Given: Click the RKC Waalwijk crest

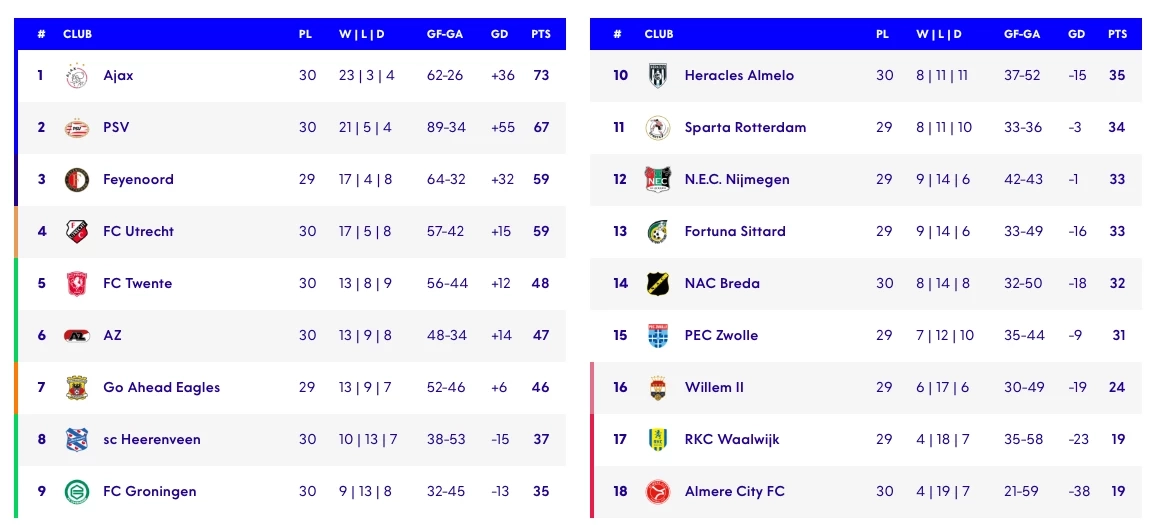Looking at the screenshot, I should (x=657, y=440).
